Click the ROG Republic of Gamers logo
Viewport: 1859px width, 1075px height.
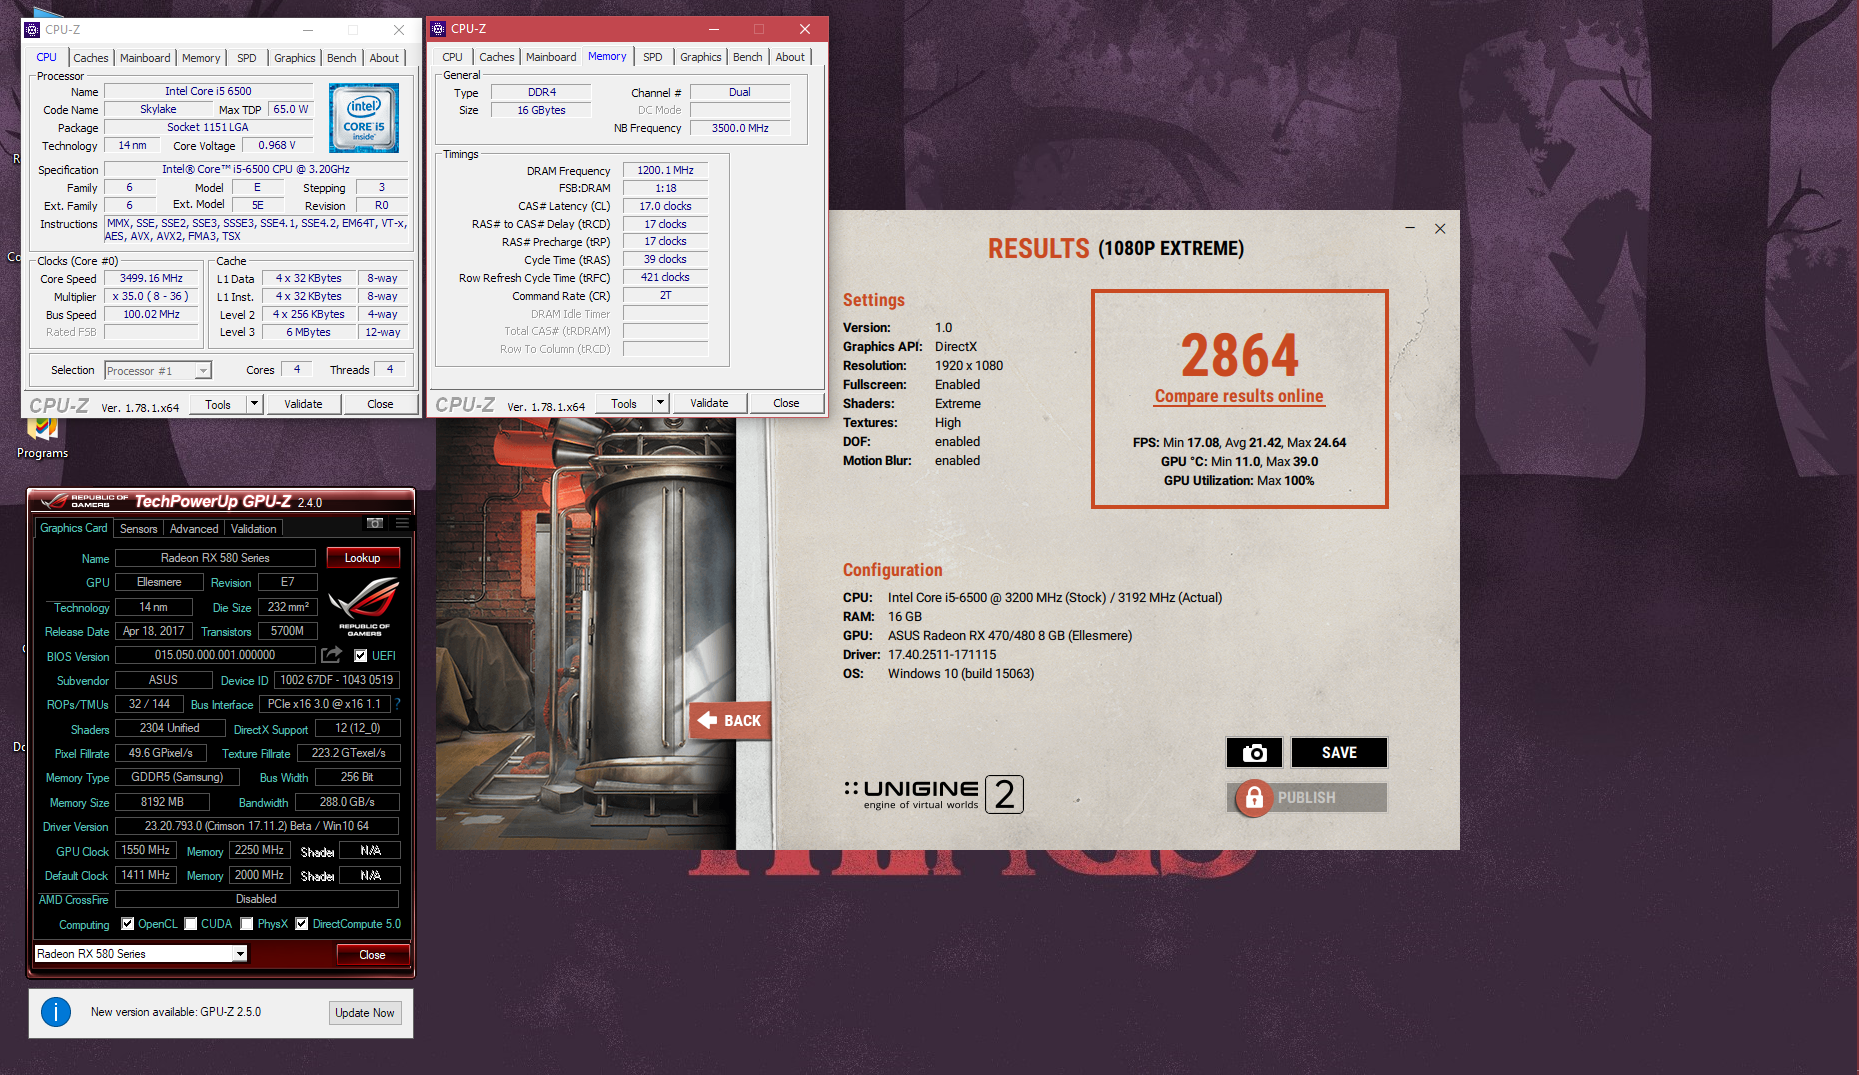pyautogui.click(x=364, y=606)
